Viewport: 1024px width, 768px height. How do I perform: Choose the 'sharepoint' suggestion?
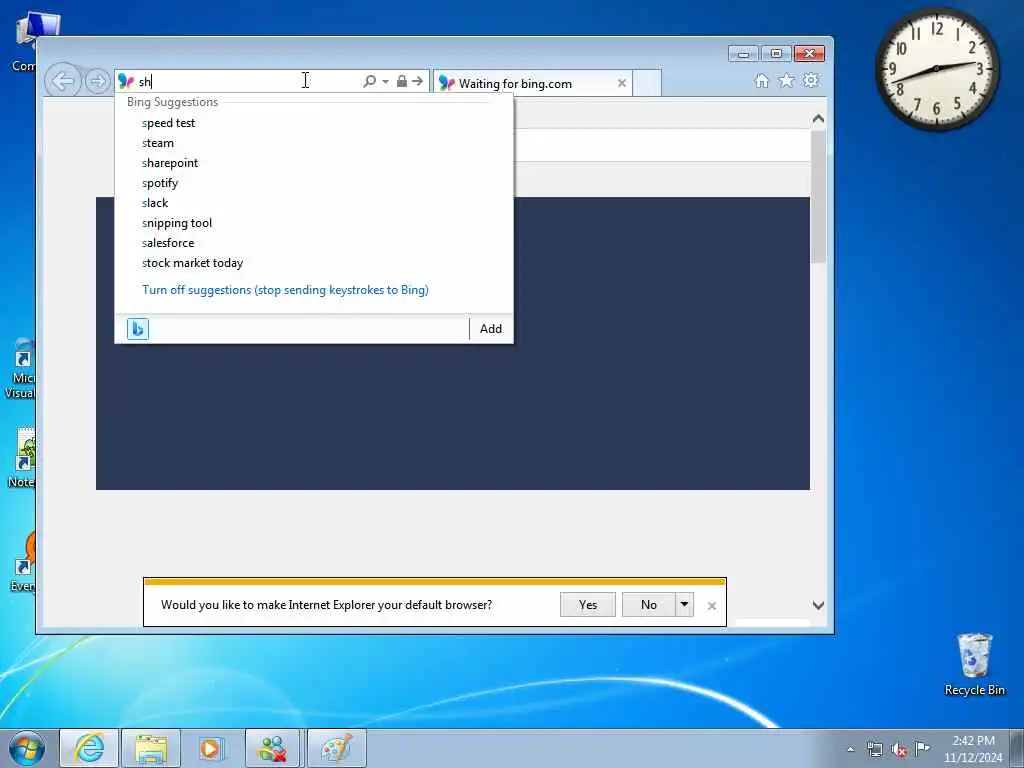(313, 163)
